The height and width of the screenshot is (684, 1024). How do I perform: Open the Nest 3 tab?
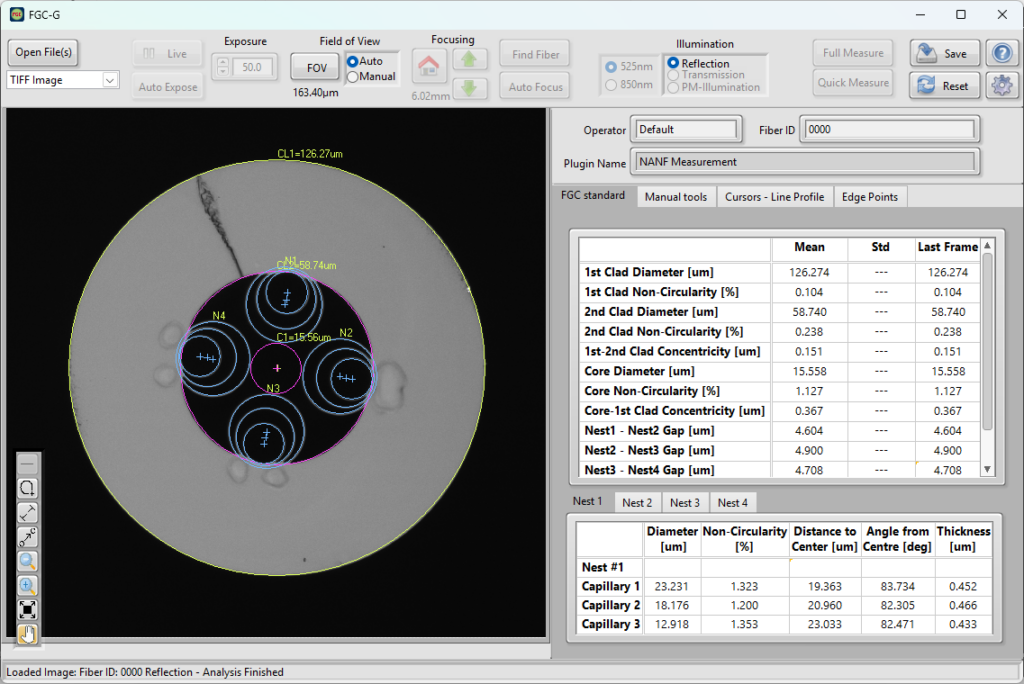[684, 502]
